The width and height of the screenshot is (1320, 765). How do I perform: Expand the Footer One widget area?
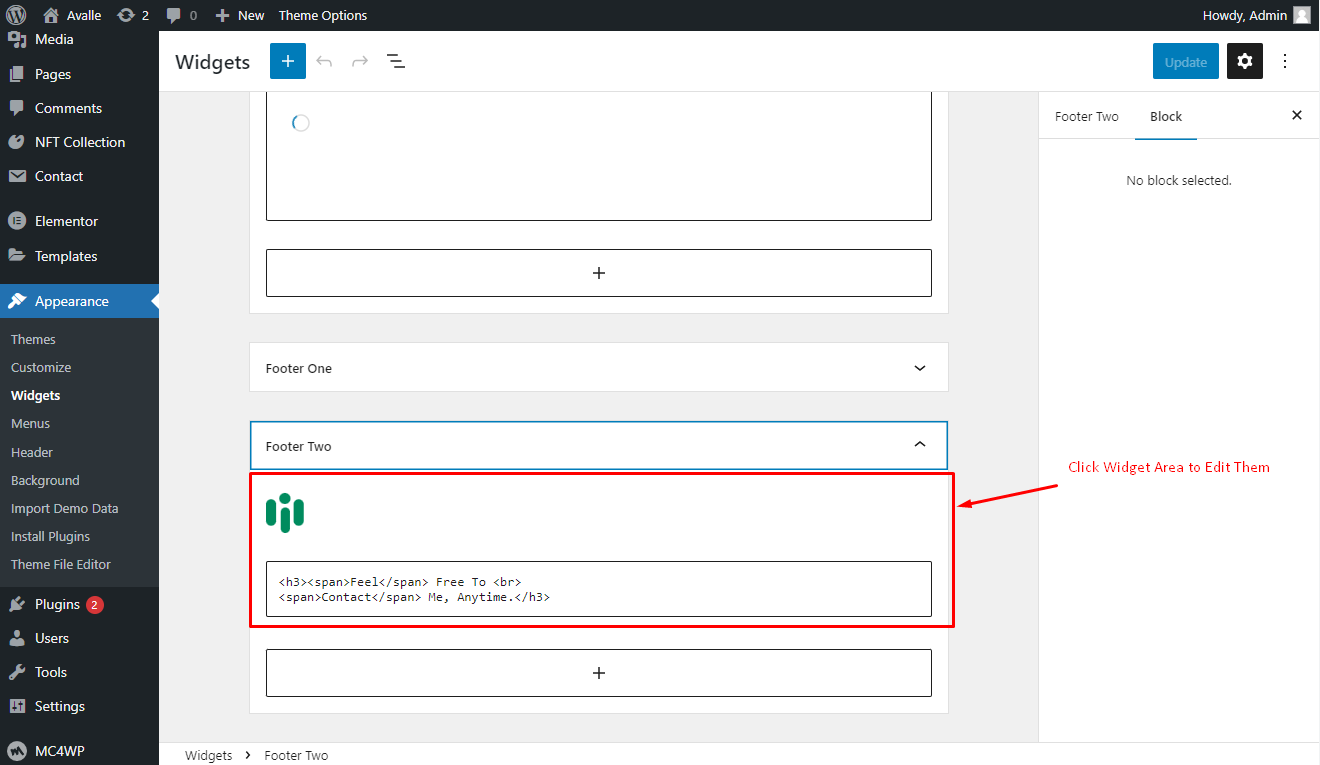(x=599, y=368)
